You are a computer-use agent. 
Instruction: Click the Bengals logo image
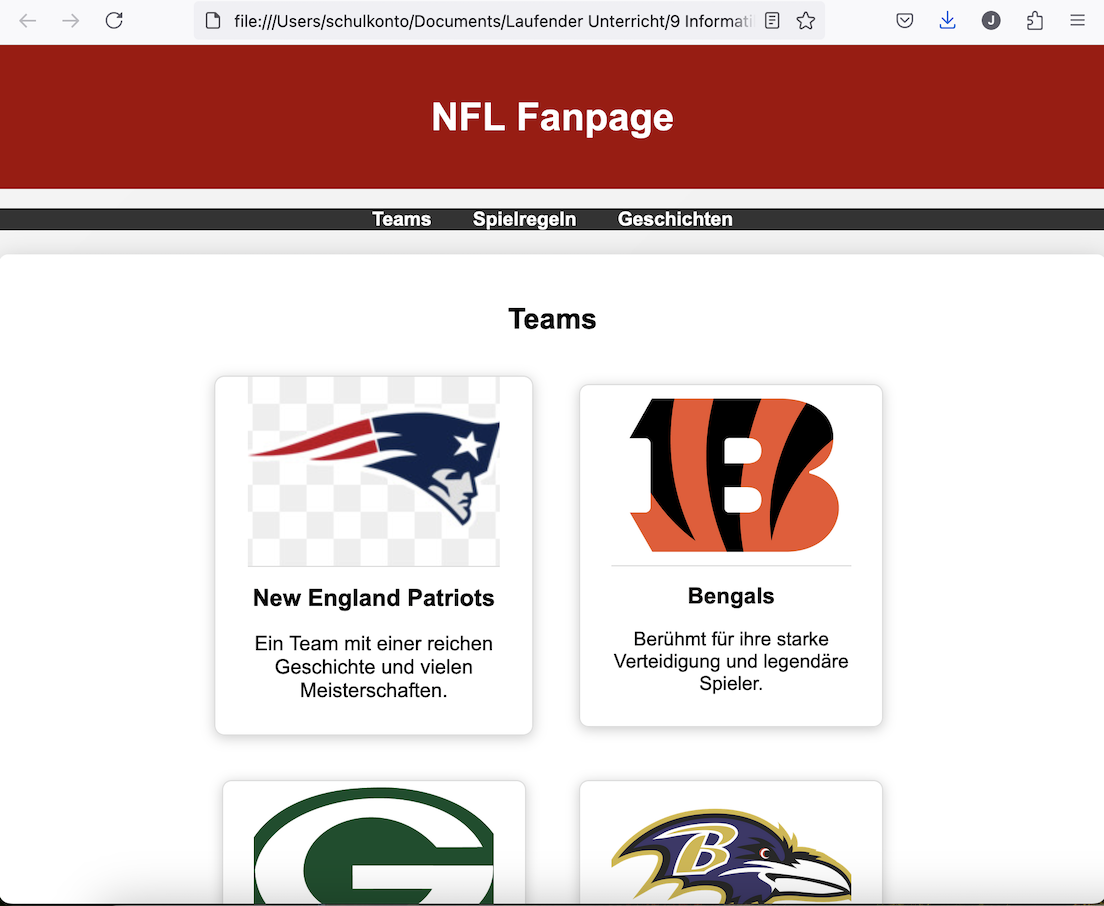tap(731, 475)
